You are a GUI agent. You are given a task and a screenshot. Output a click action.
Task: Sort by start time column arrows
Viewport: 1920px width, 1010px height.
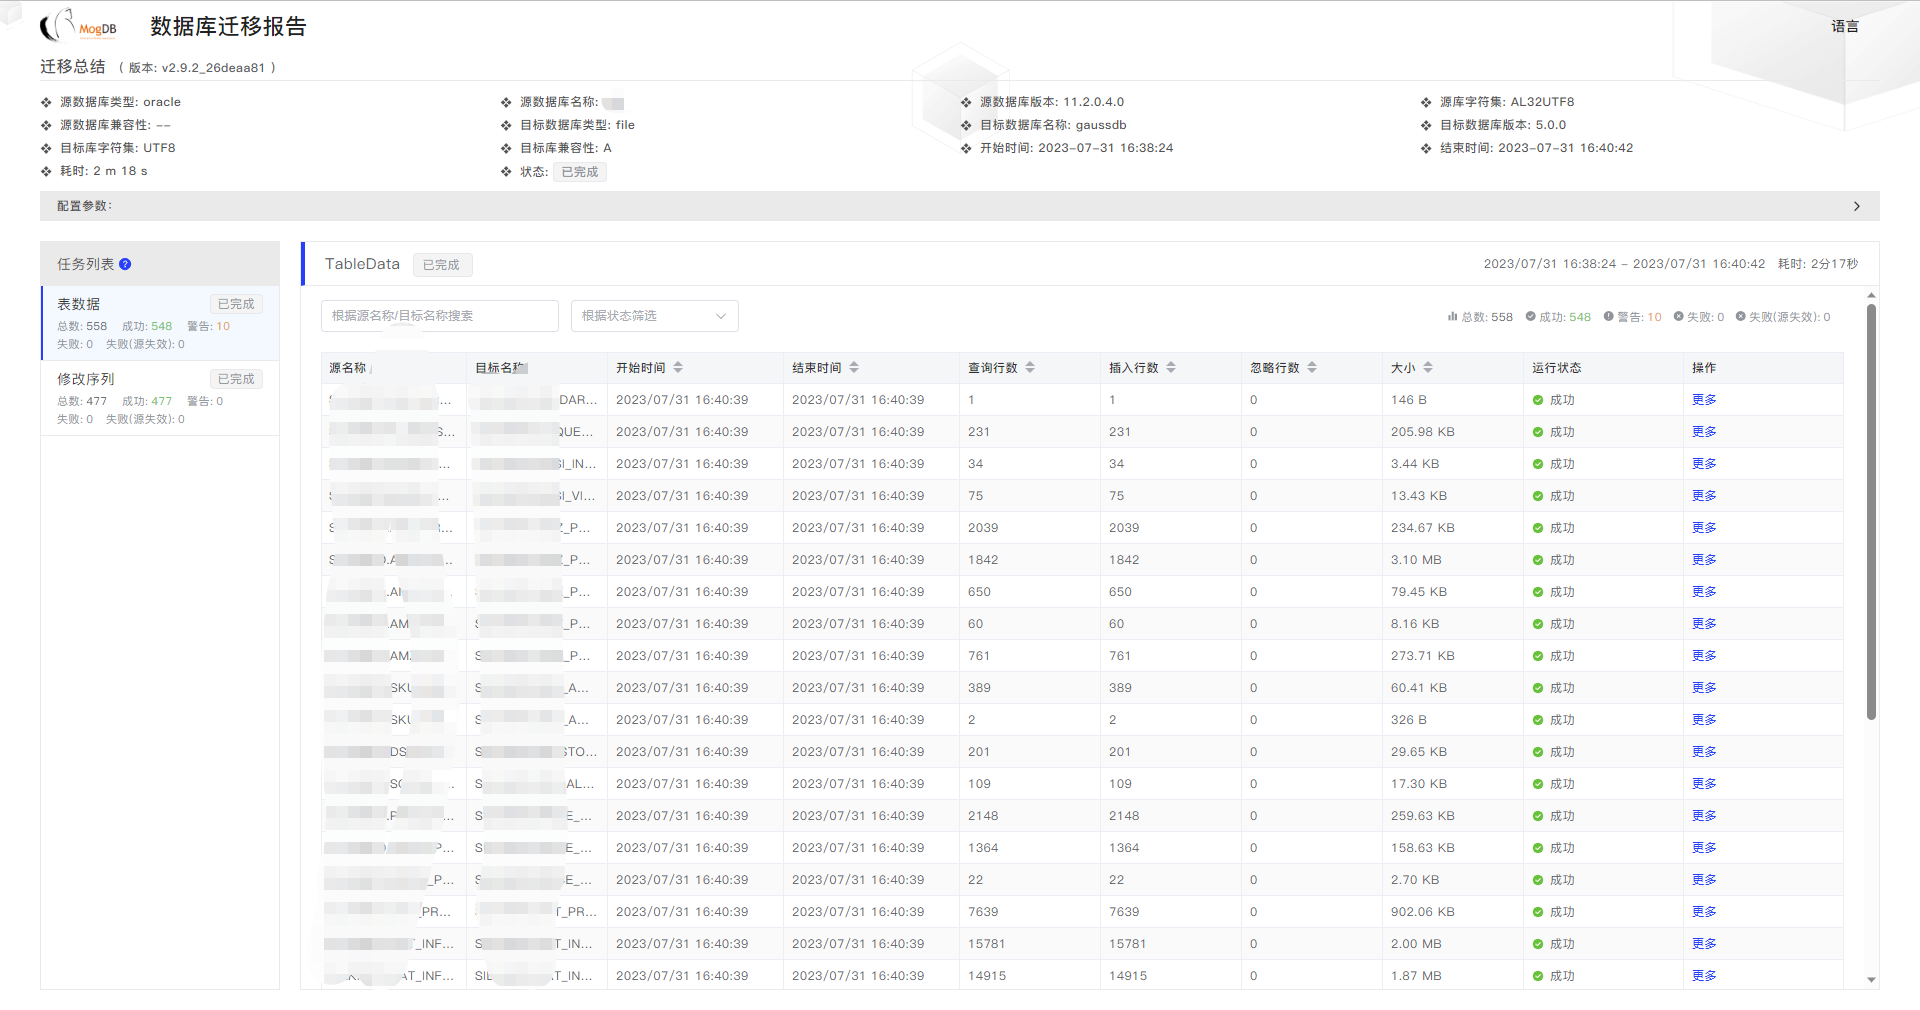coord(678,368)
